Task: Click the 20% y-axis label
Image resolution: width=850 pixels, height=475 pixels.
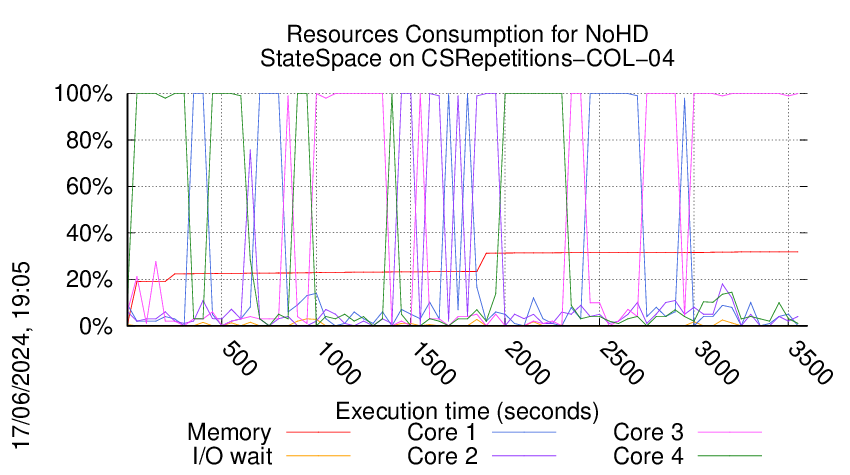Action: pyautogui.click(x=89, y=280)
